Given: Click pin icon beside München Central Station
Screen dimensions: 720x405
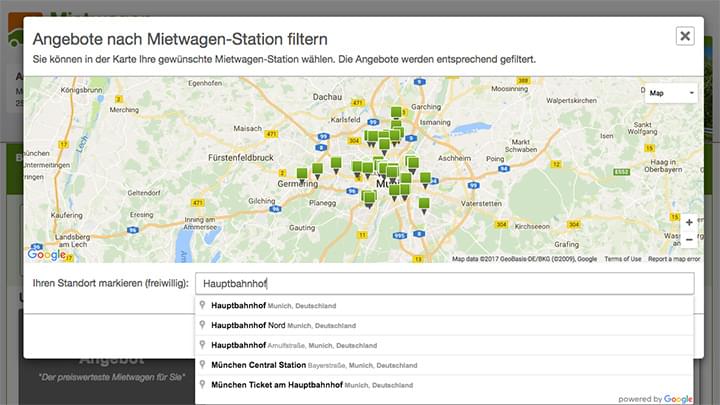Looking at the screenshot, I should [202, 365].
